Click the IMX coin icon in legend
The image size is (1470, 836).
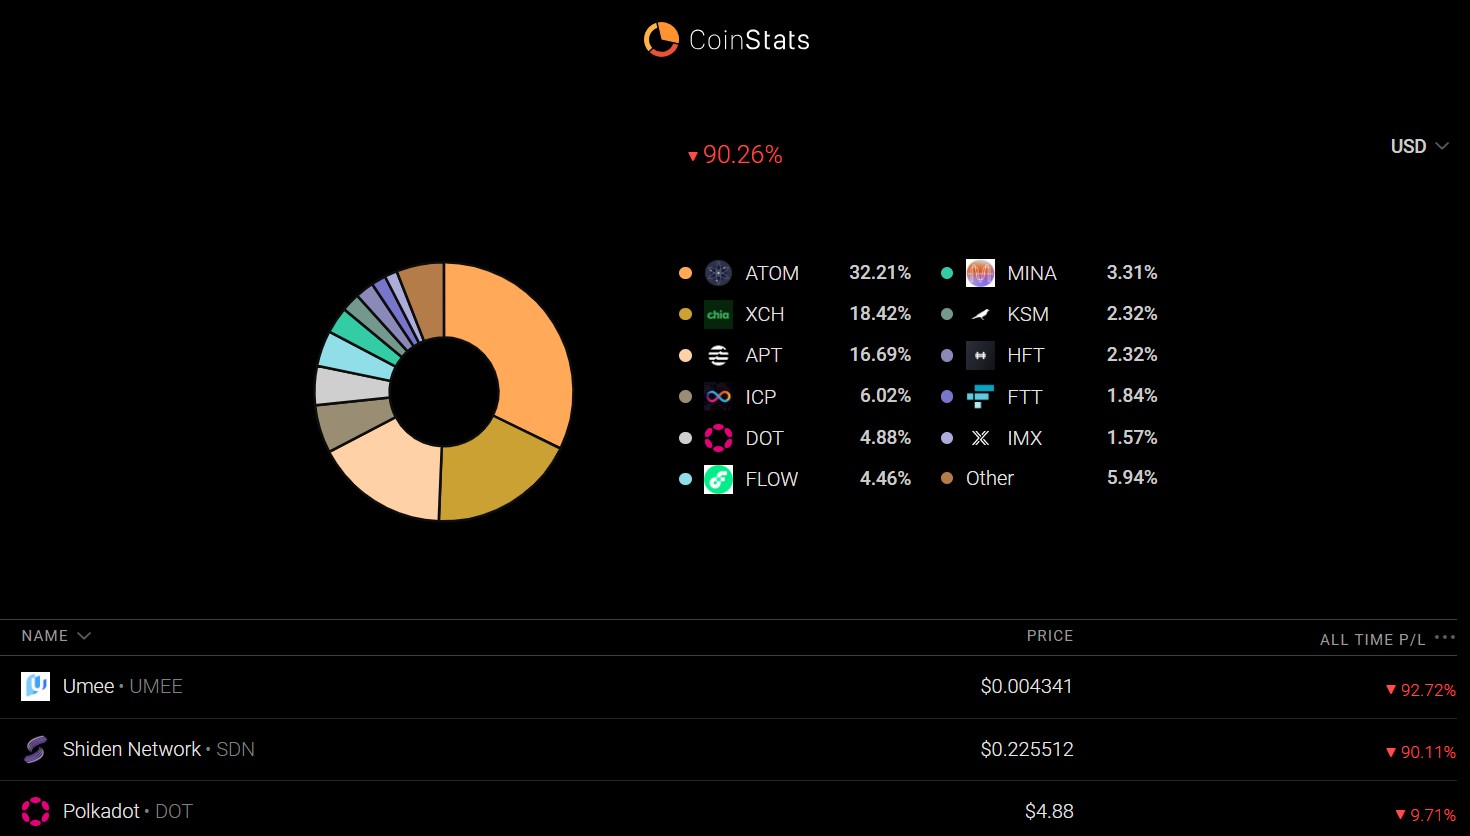[980, 438]
